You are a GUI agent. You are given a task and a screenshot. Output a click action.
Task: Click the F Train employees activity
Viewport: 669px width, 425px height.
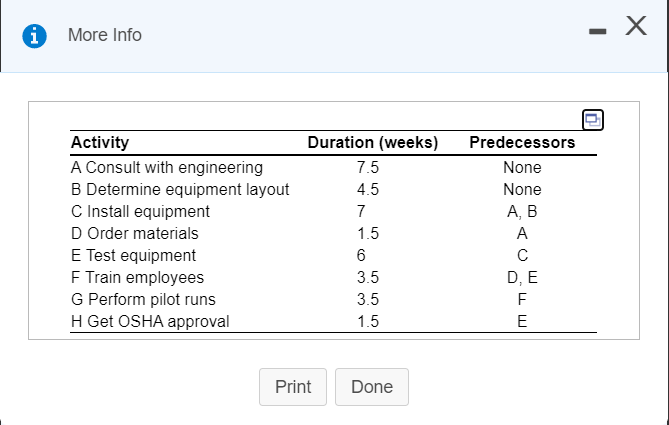pyautogui.click(x=138, y=277)
